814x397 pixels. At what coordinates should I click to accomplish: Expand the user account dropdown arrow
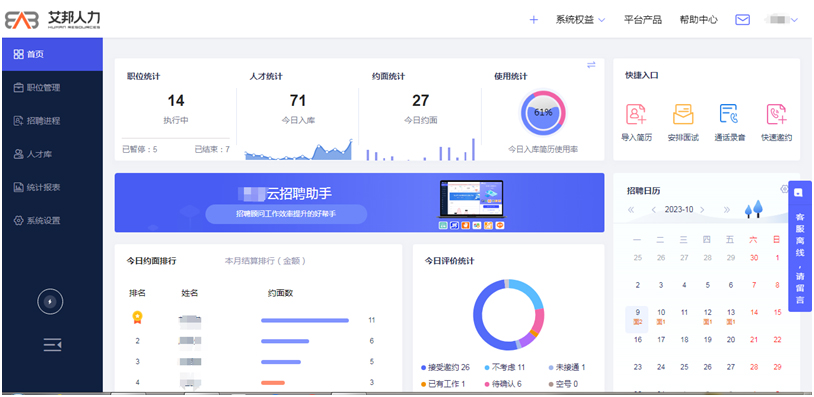pyautogui.click(x=794, y=20)
